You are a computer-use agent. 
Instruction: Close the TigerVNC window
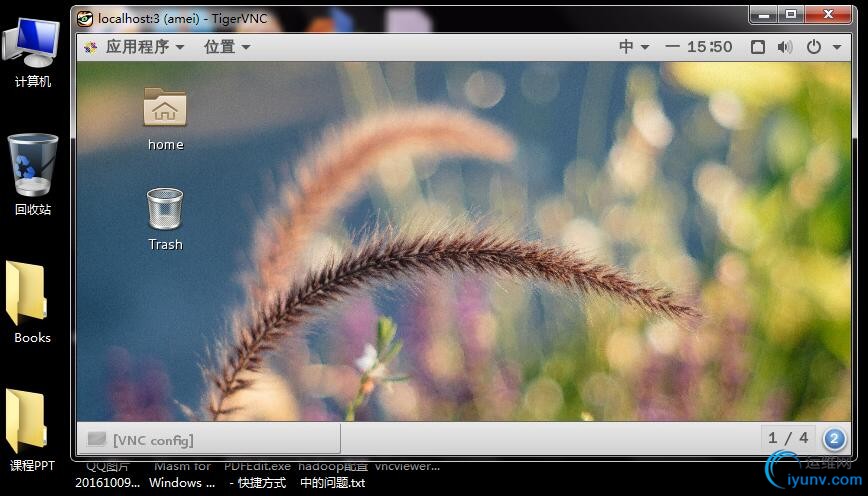pos(828,14)
